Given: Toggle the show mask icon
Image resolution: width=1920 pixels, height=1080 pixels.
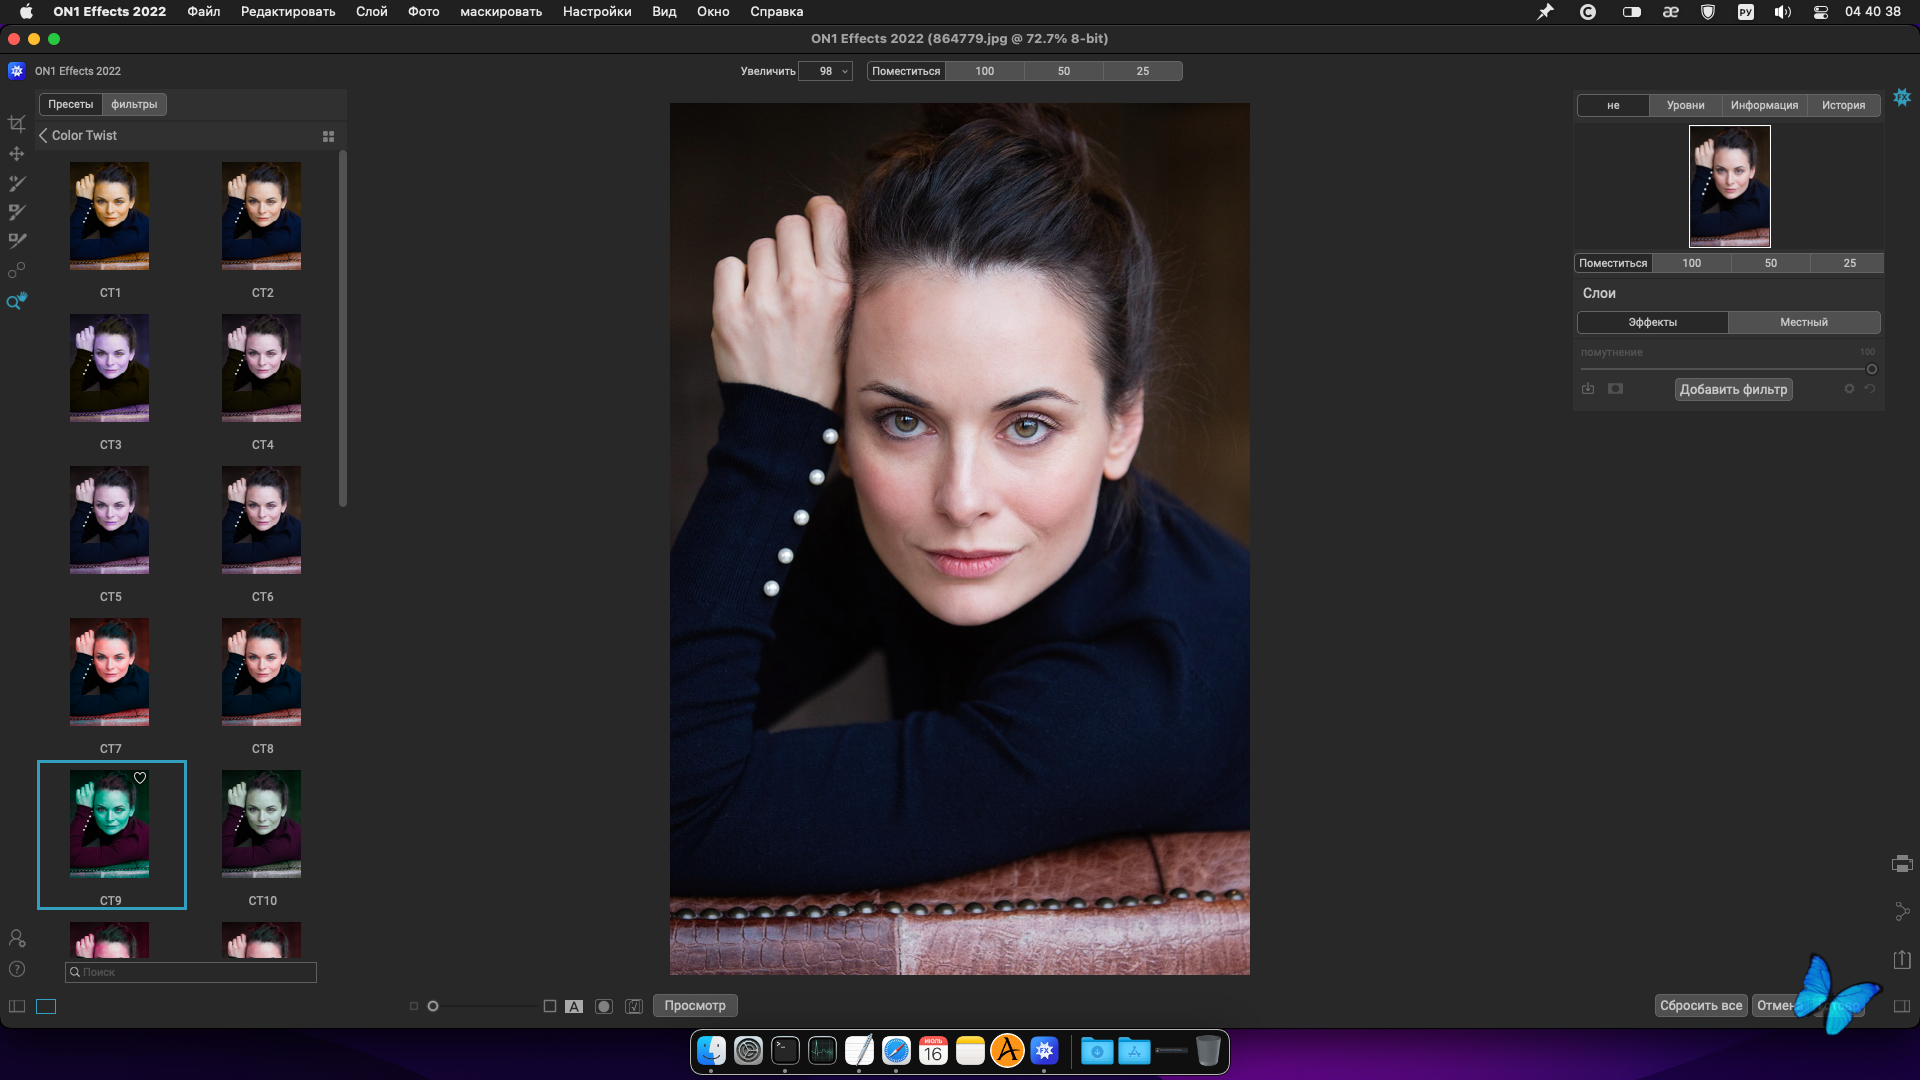Looking at the screenshot, I should pyautogui.click(x=604, y=1006).
